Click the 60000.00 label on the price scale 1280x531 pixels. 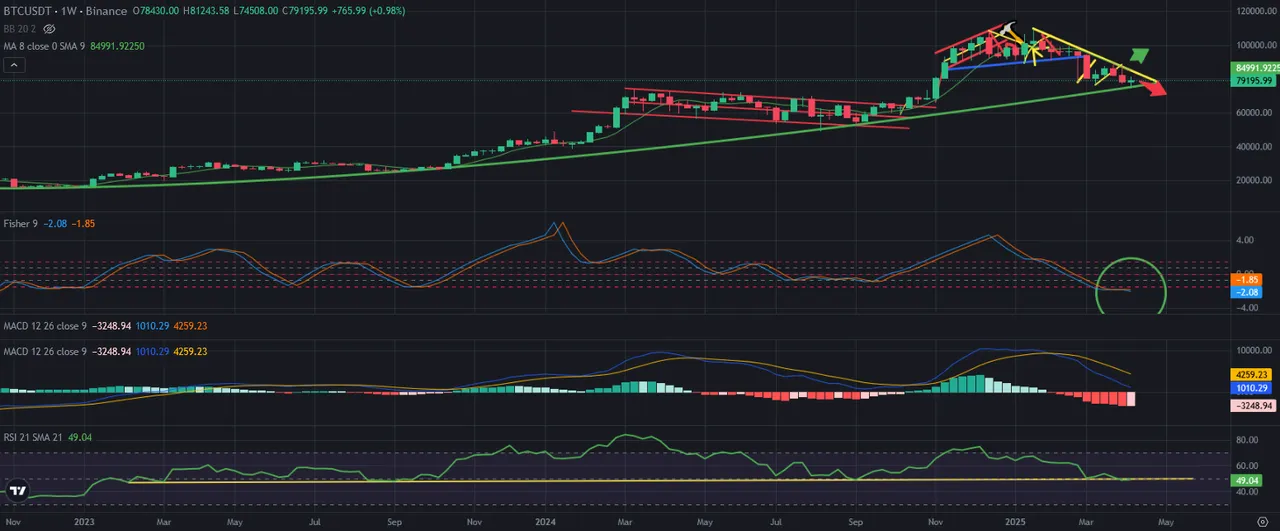pyautogui.click(x=1255, y=113)
